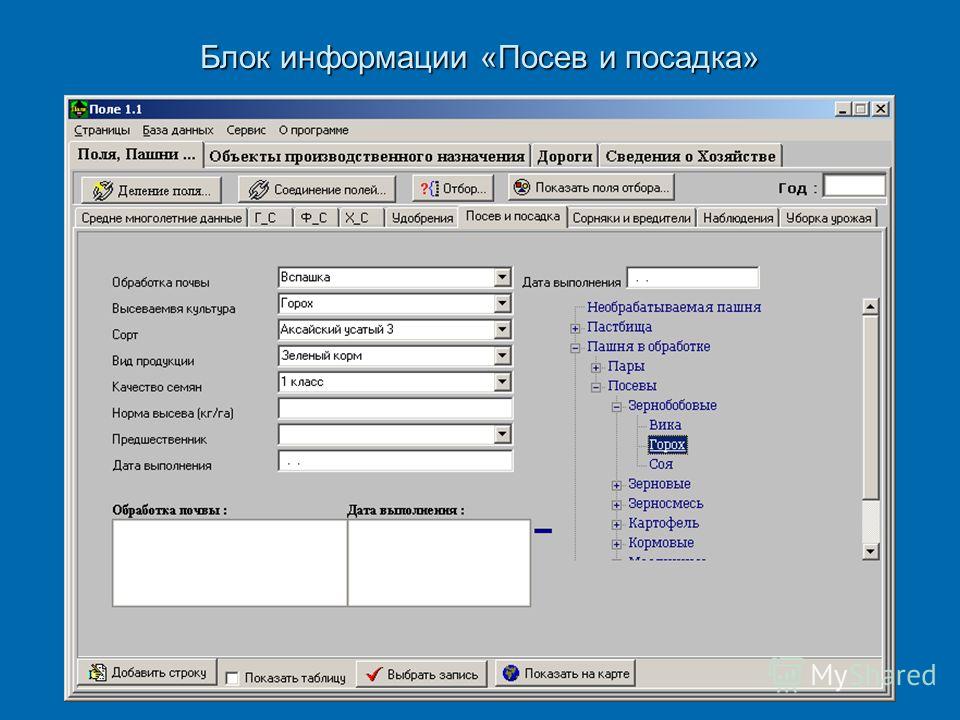Open the Ф_С tab
The image size is (960, 720).
[313, 218]
